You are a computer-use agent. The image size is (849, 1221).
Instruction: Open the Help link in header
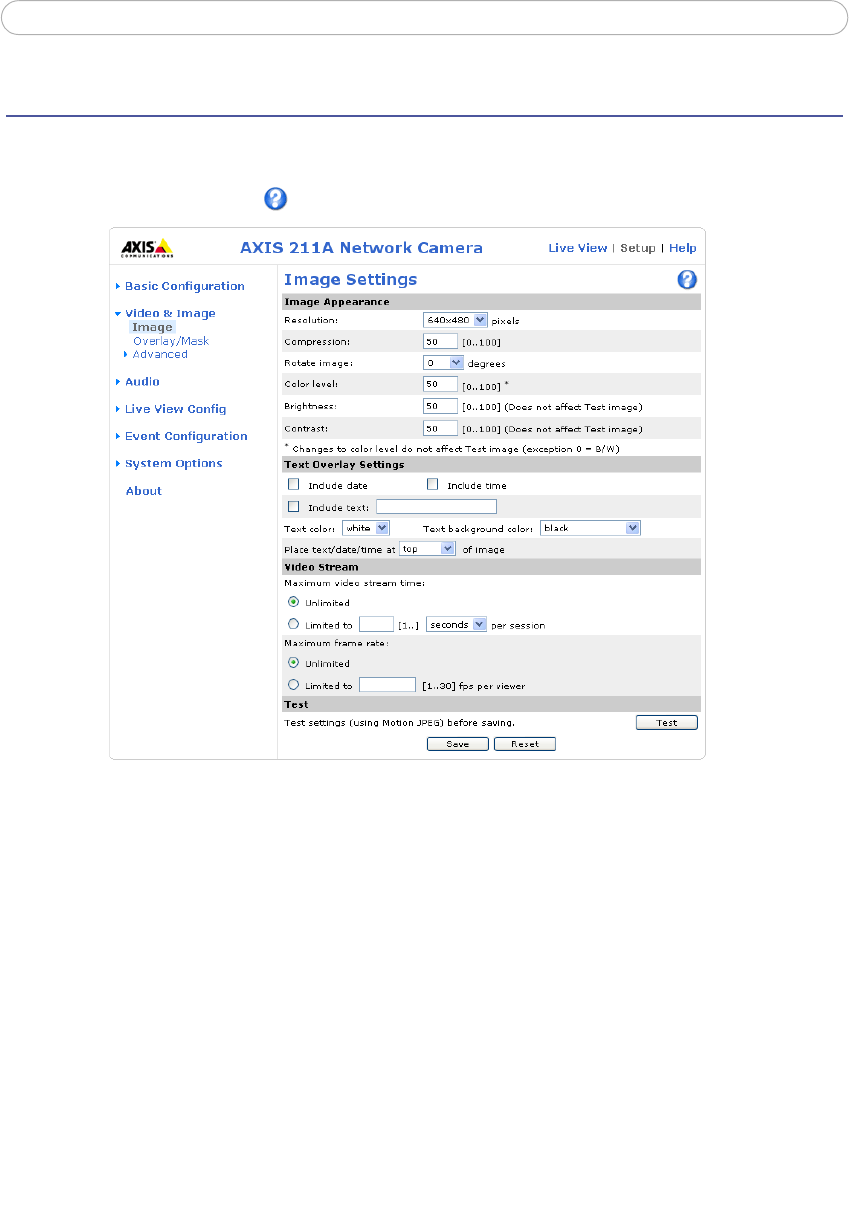click(683, 248)
